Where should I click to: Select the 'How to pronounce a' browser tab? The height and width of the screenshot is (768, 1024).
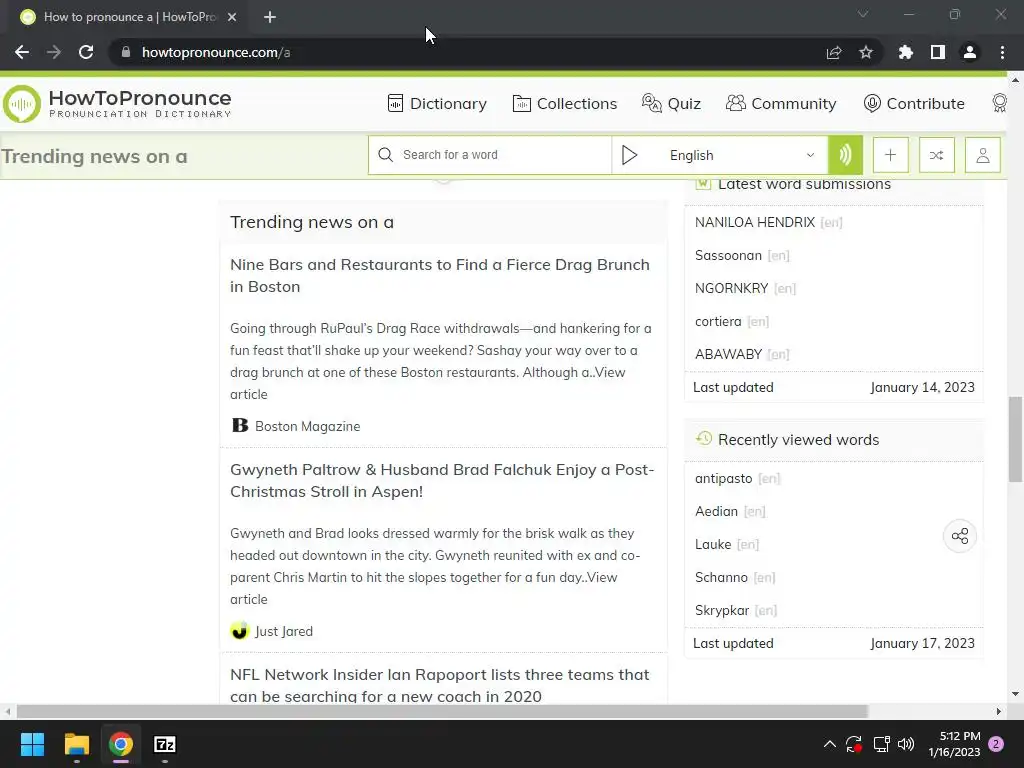(x=129, y=18)
